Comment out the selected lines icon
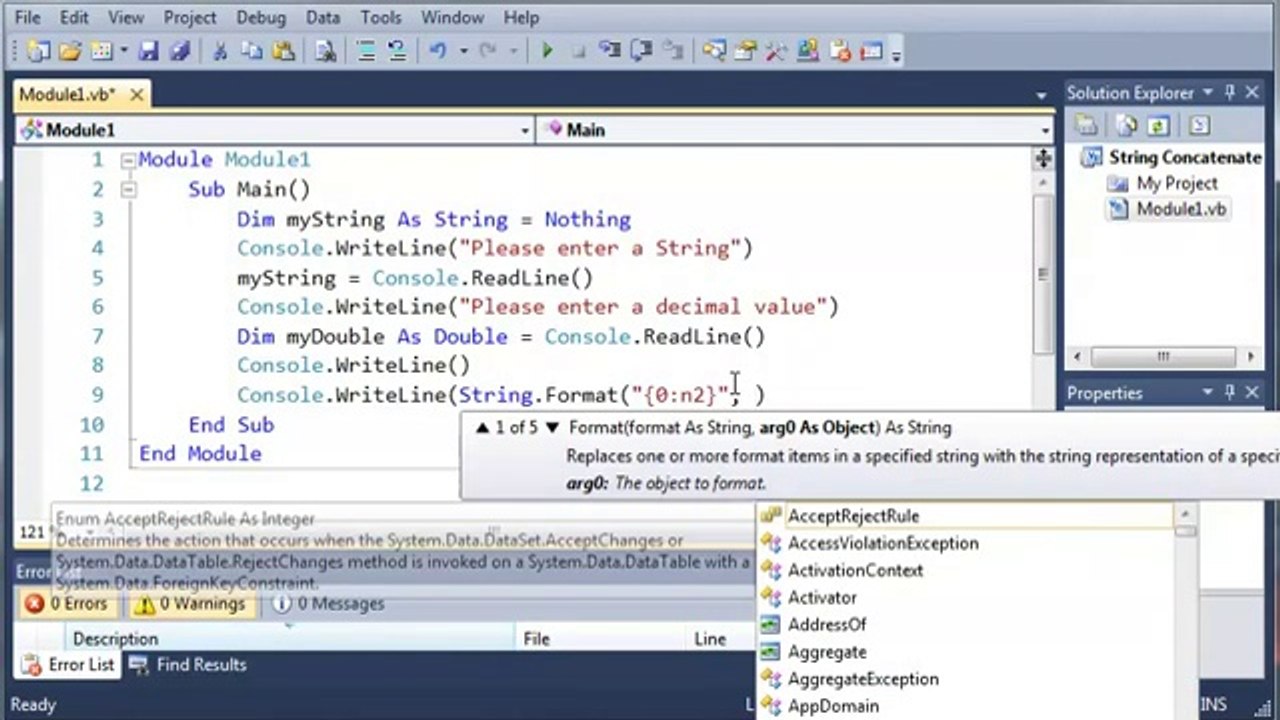The height and width of the screenshot is (720, 1280). (366, 51)
